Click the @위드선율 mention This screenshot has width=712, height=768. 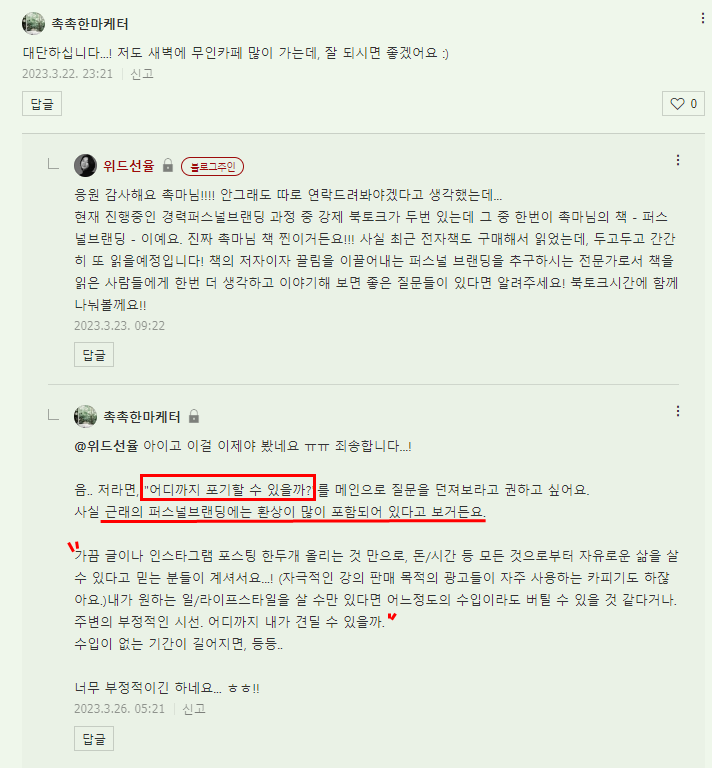click(106, 446)
